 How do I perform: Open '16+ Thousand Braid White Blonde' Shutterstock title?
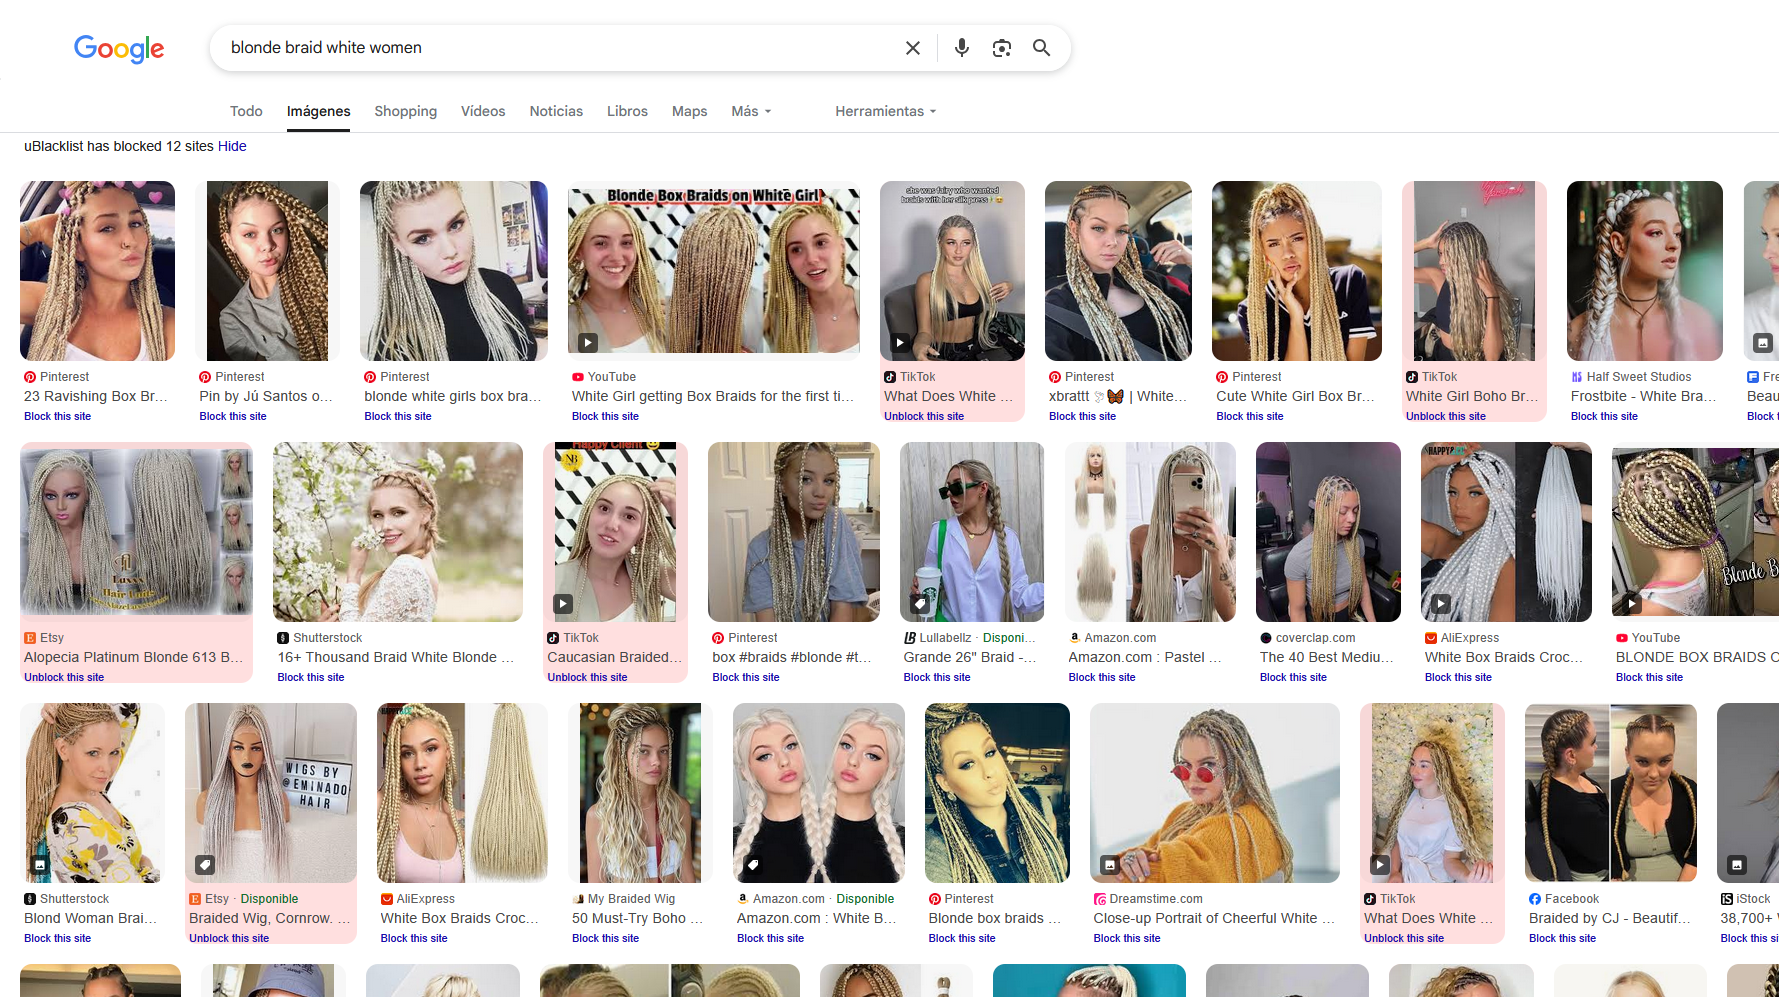(396, 657)
